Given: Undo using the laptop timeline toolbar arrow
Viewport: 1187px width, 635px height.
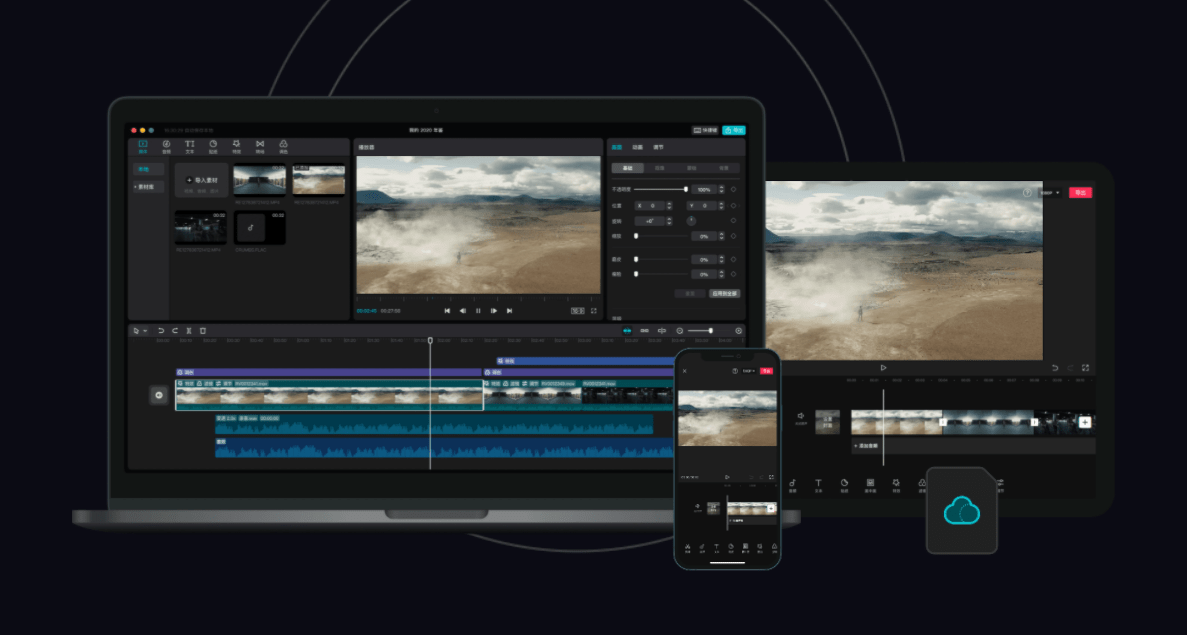Looking at the screenshot, I should click(x=161, y=330).
